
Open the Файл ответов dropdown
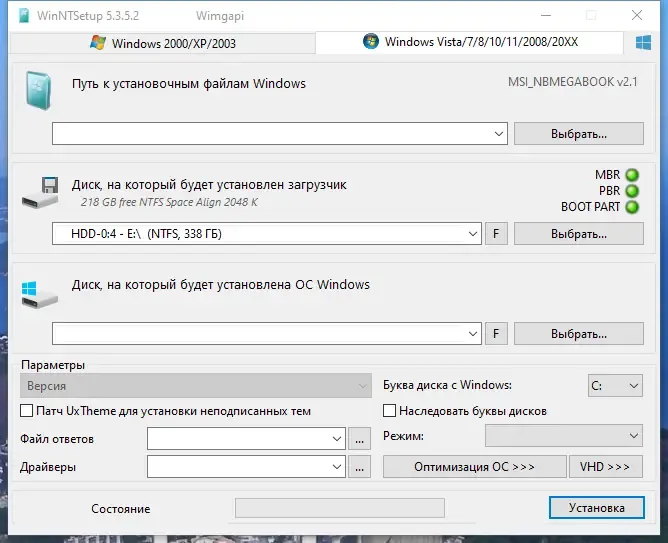pos(246,439)
